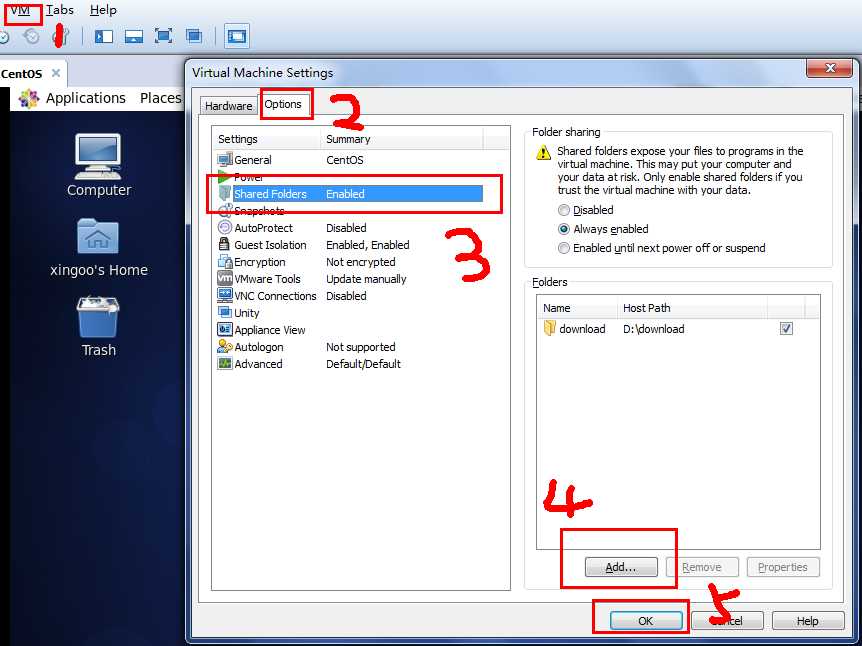
Task: Click the console view toolbar icon
Action: point(236,36)
